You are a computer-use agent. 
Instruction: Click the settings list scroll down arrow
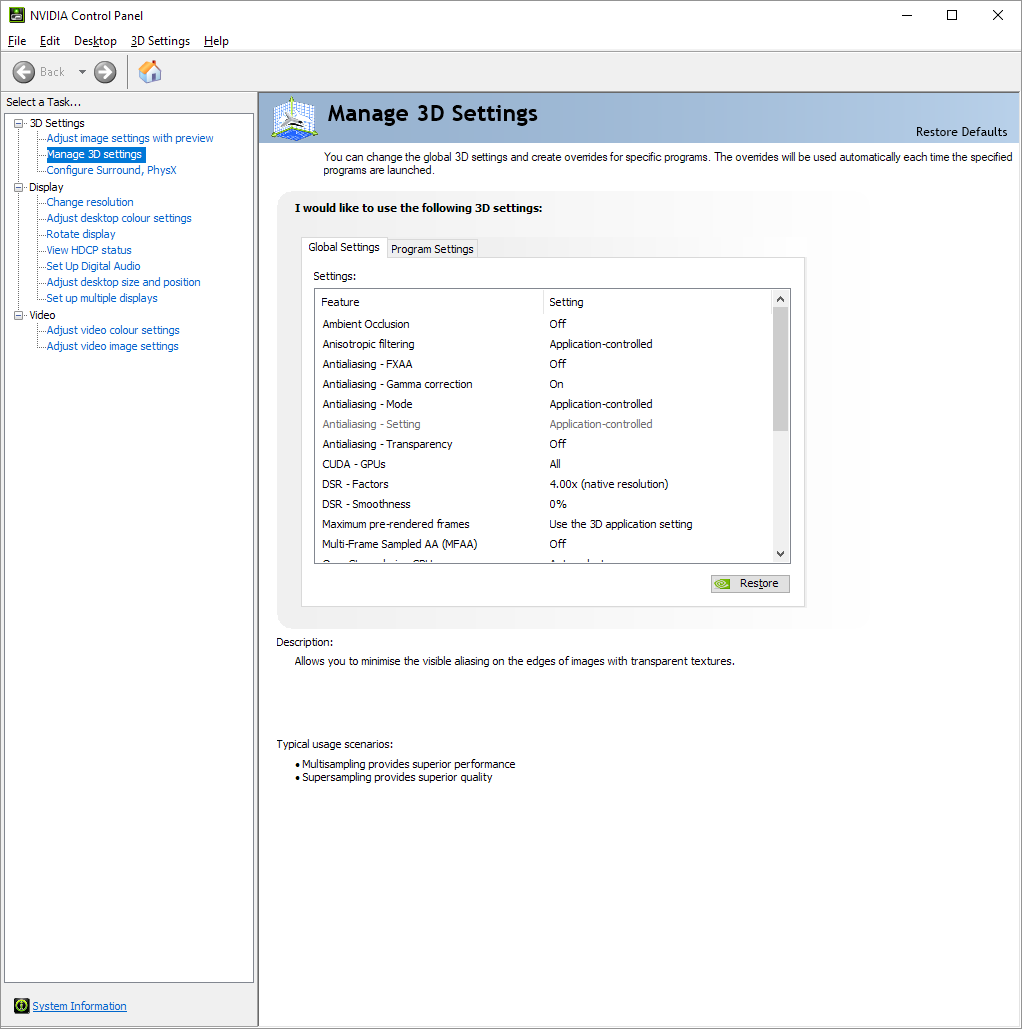[x=780, y=554]
